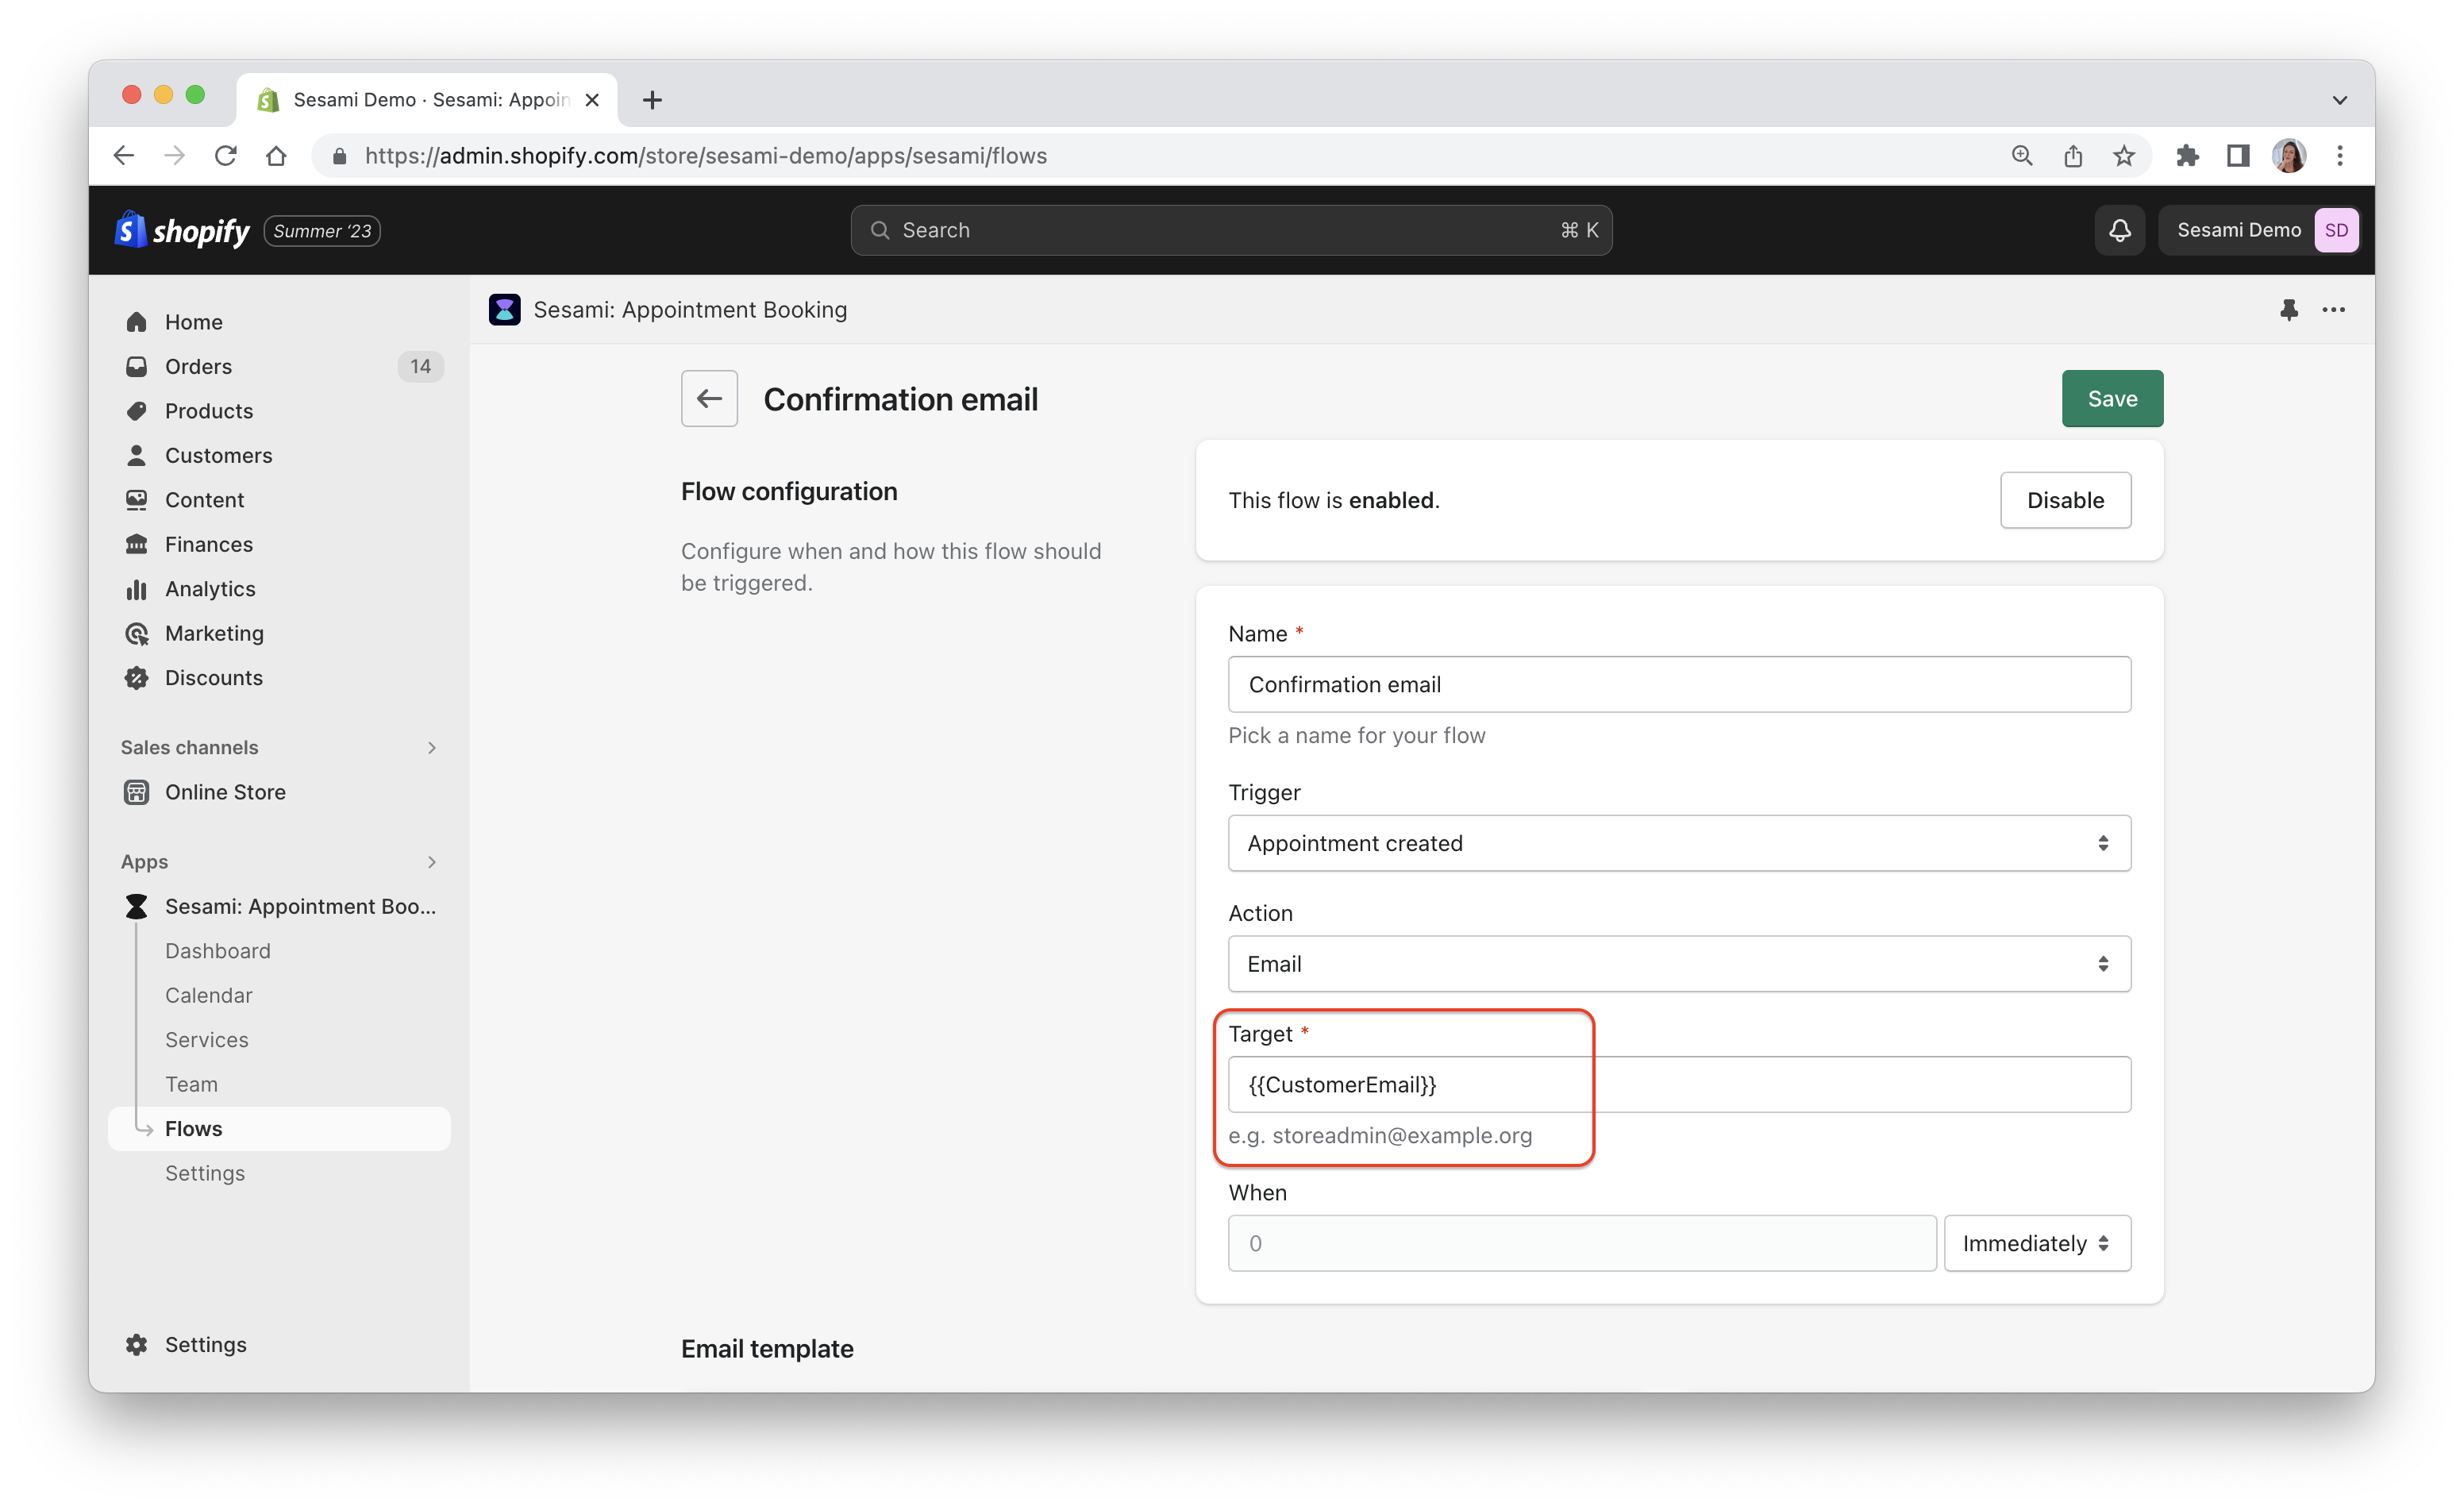
Task: Click the Target email input field
Action: 1679,1084
